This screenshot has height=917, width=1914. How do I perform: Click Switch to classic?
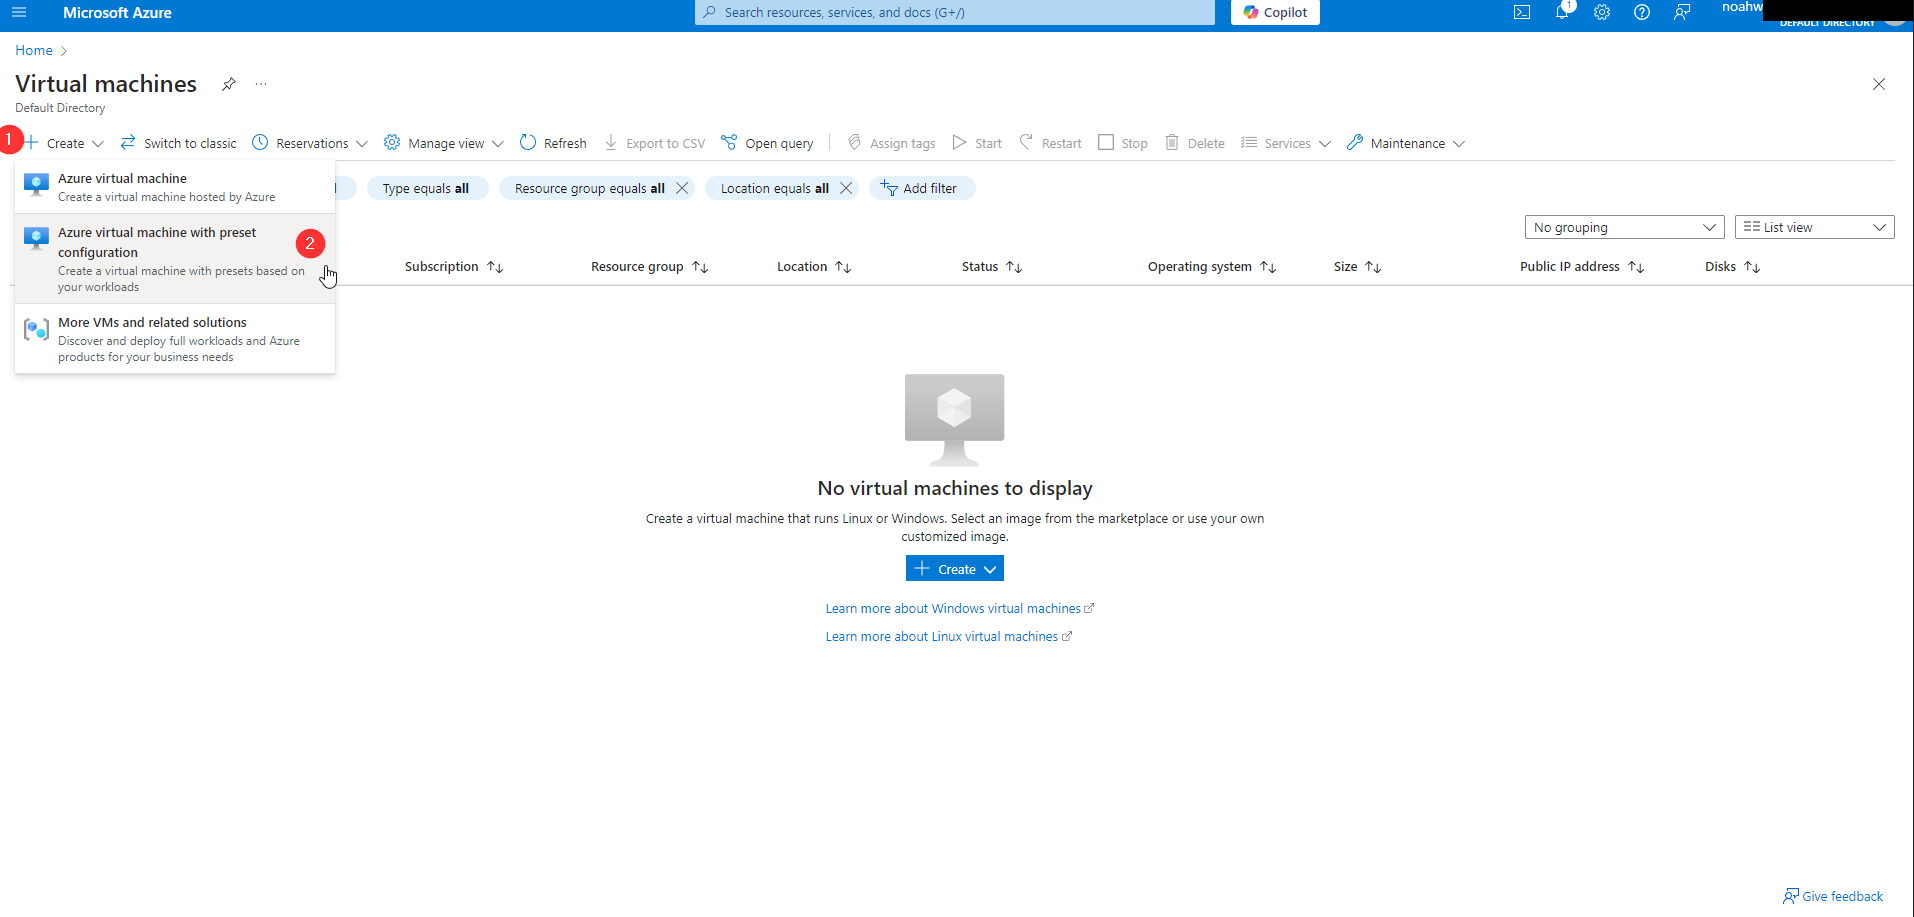[179, 143]
